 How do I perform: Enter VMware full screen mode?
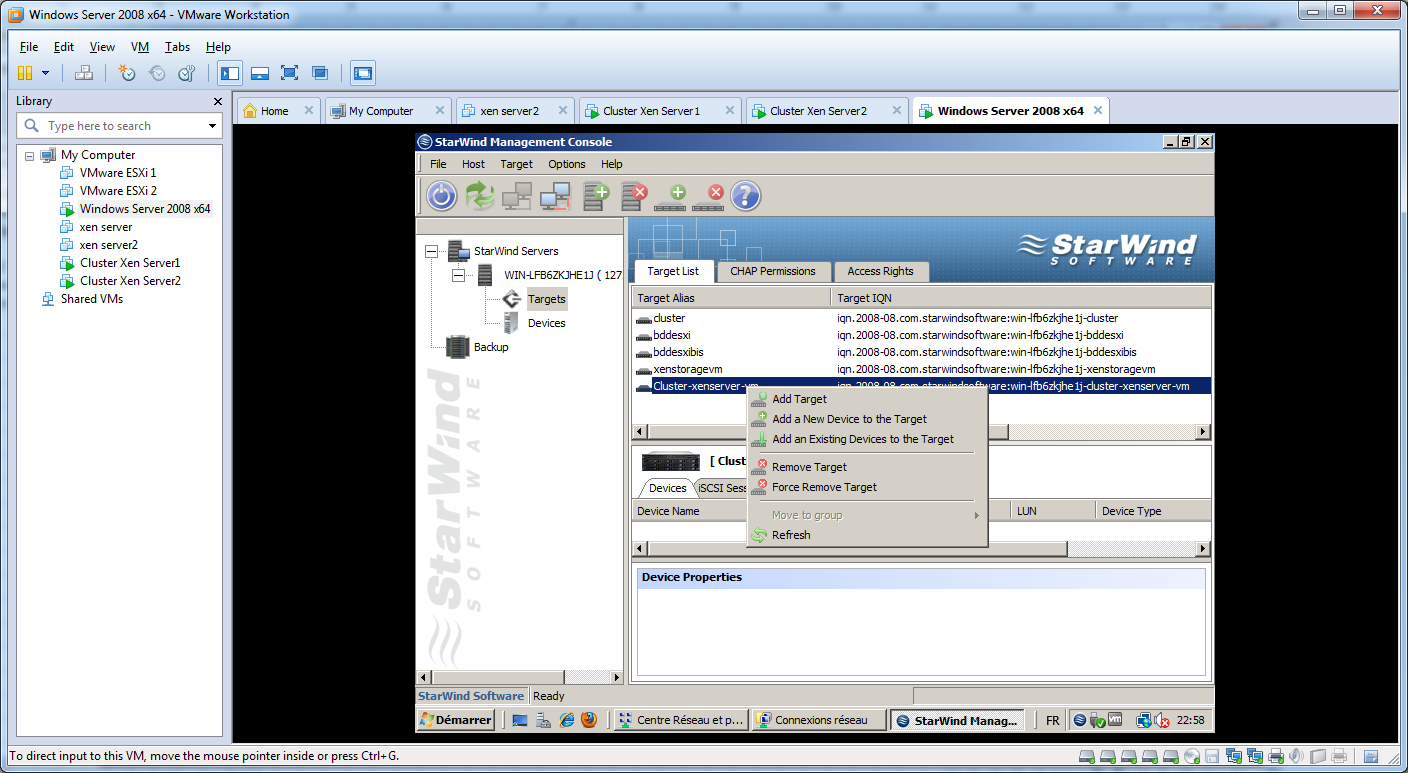[289, 73]
